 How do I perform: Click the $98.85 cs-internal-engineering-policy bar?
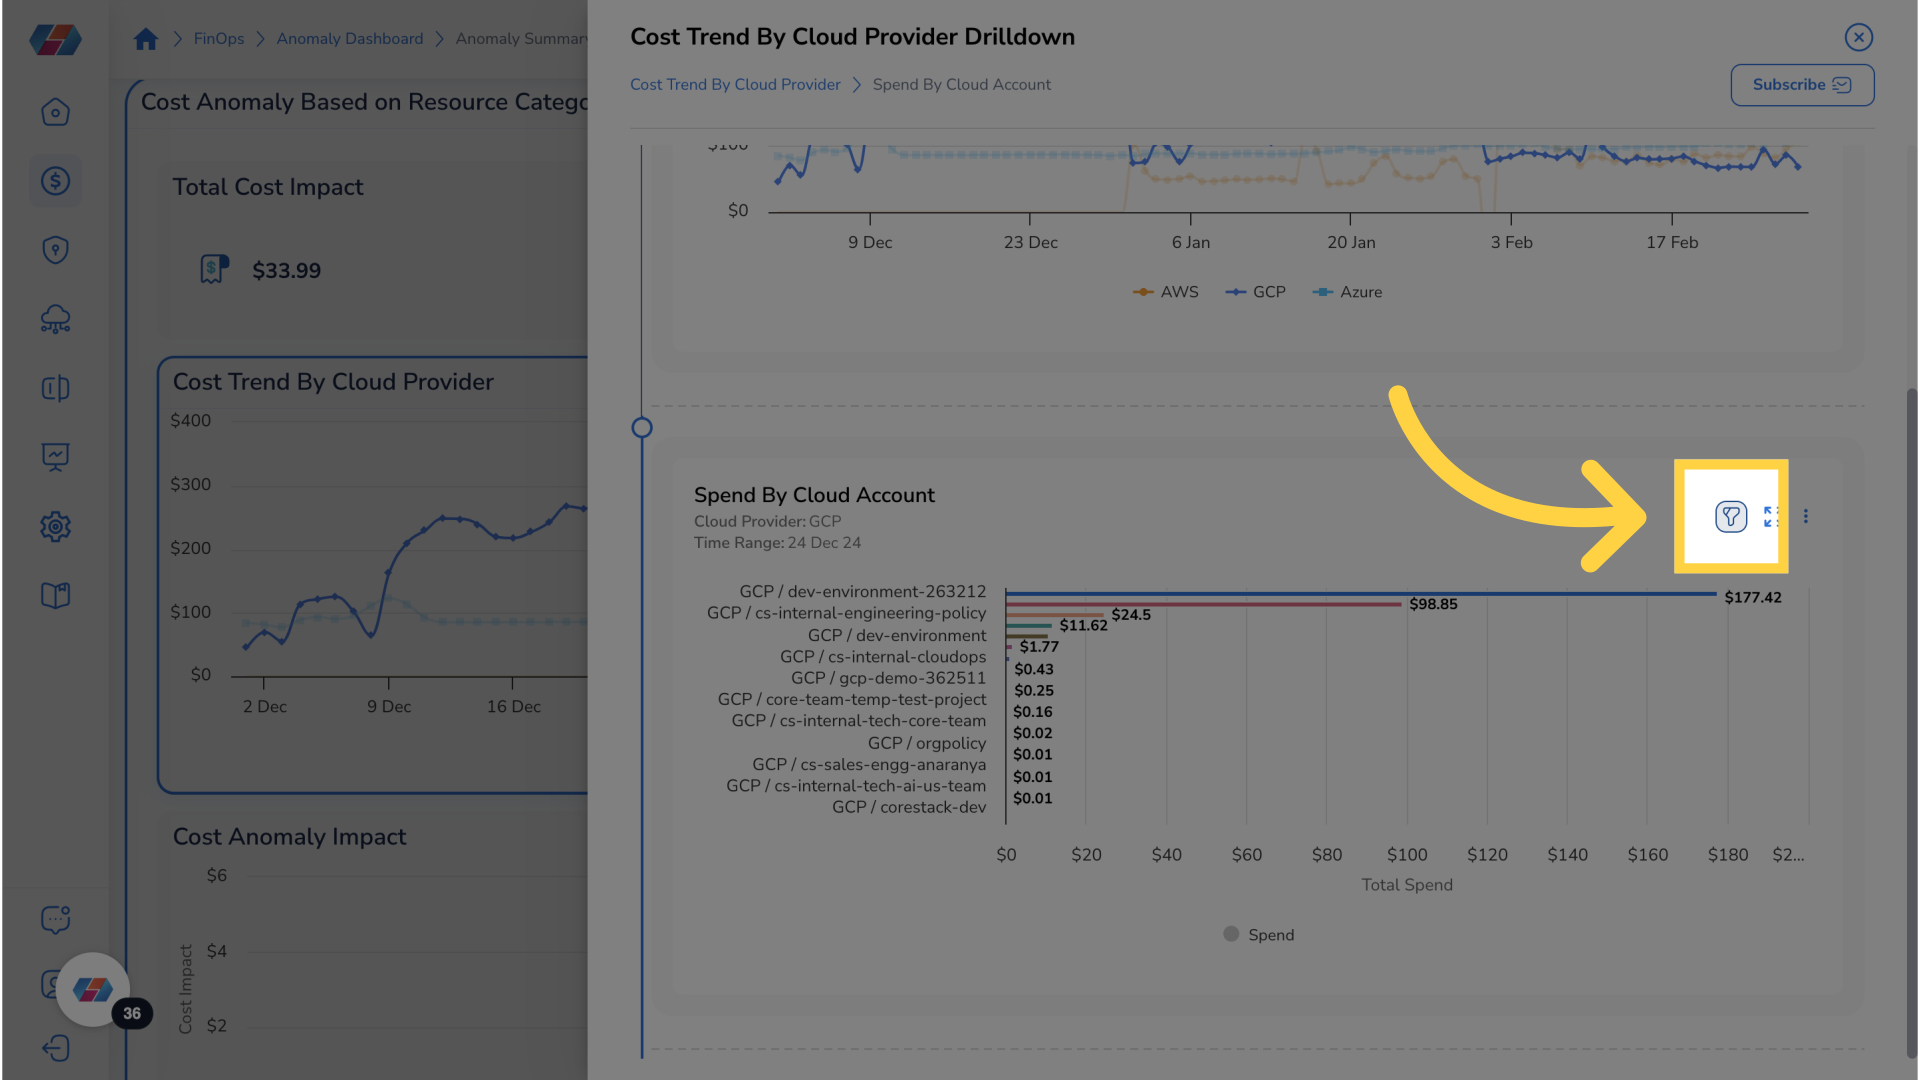(x=1204, y=604)
